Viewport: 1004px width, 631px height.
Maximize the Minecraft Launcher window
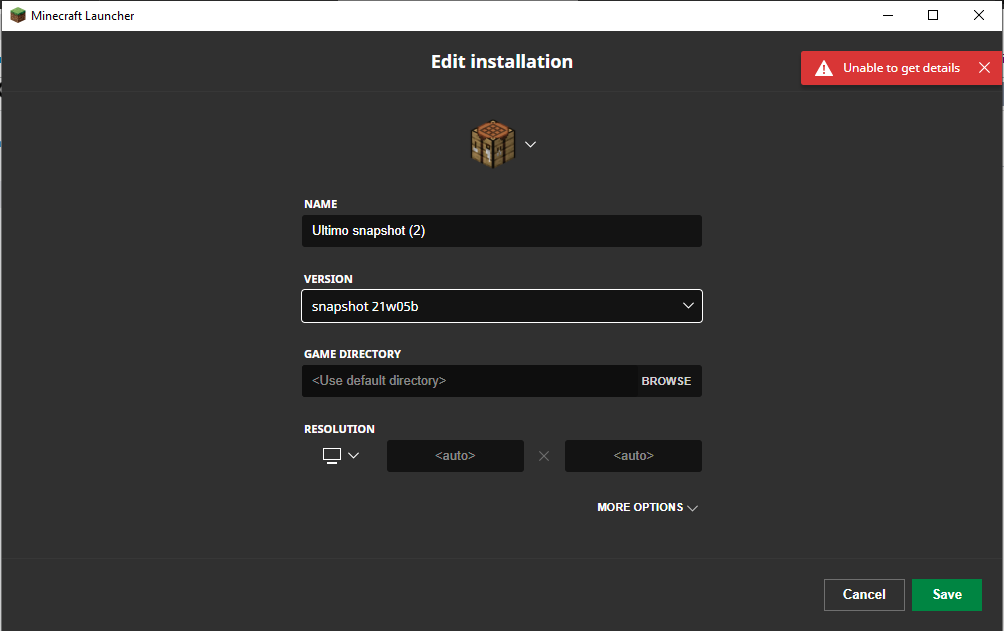point(933,15)
